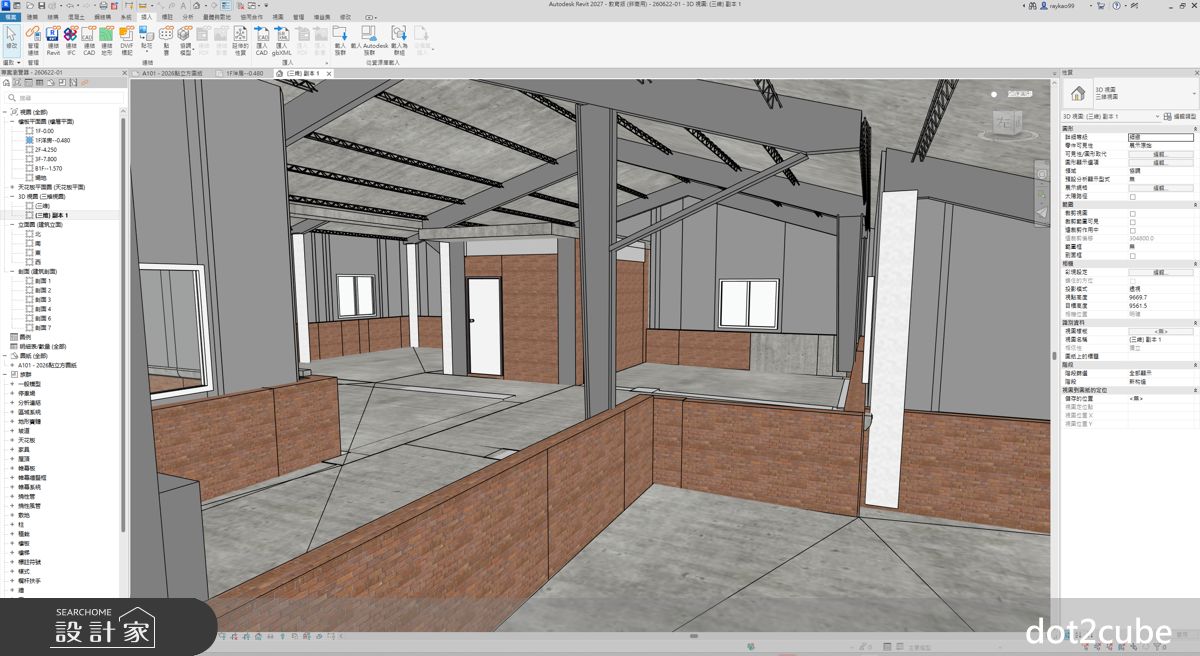Expand 天花板平面圖 tree node
This screenshot has width=1200, height=656.
click(12, 187)
